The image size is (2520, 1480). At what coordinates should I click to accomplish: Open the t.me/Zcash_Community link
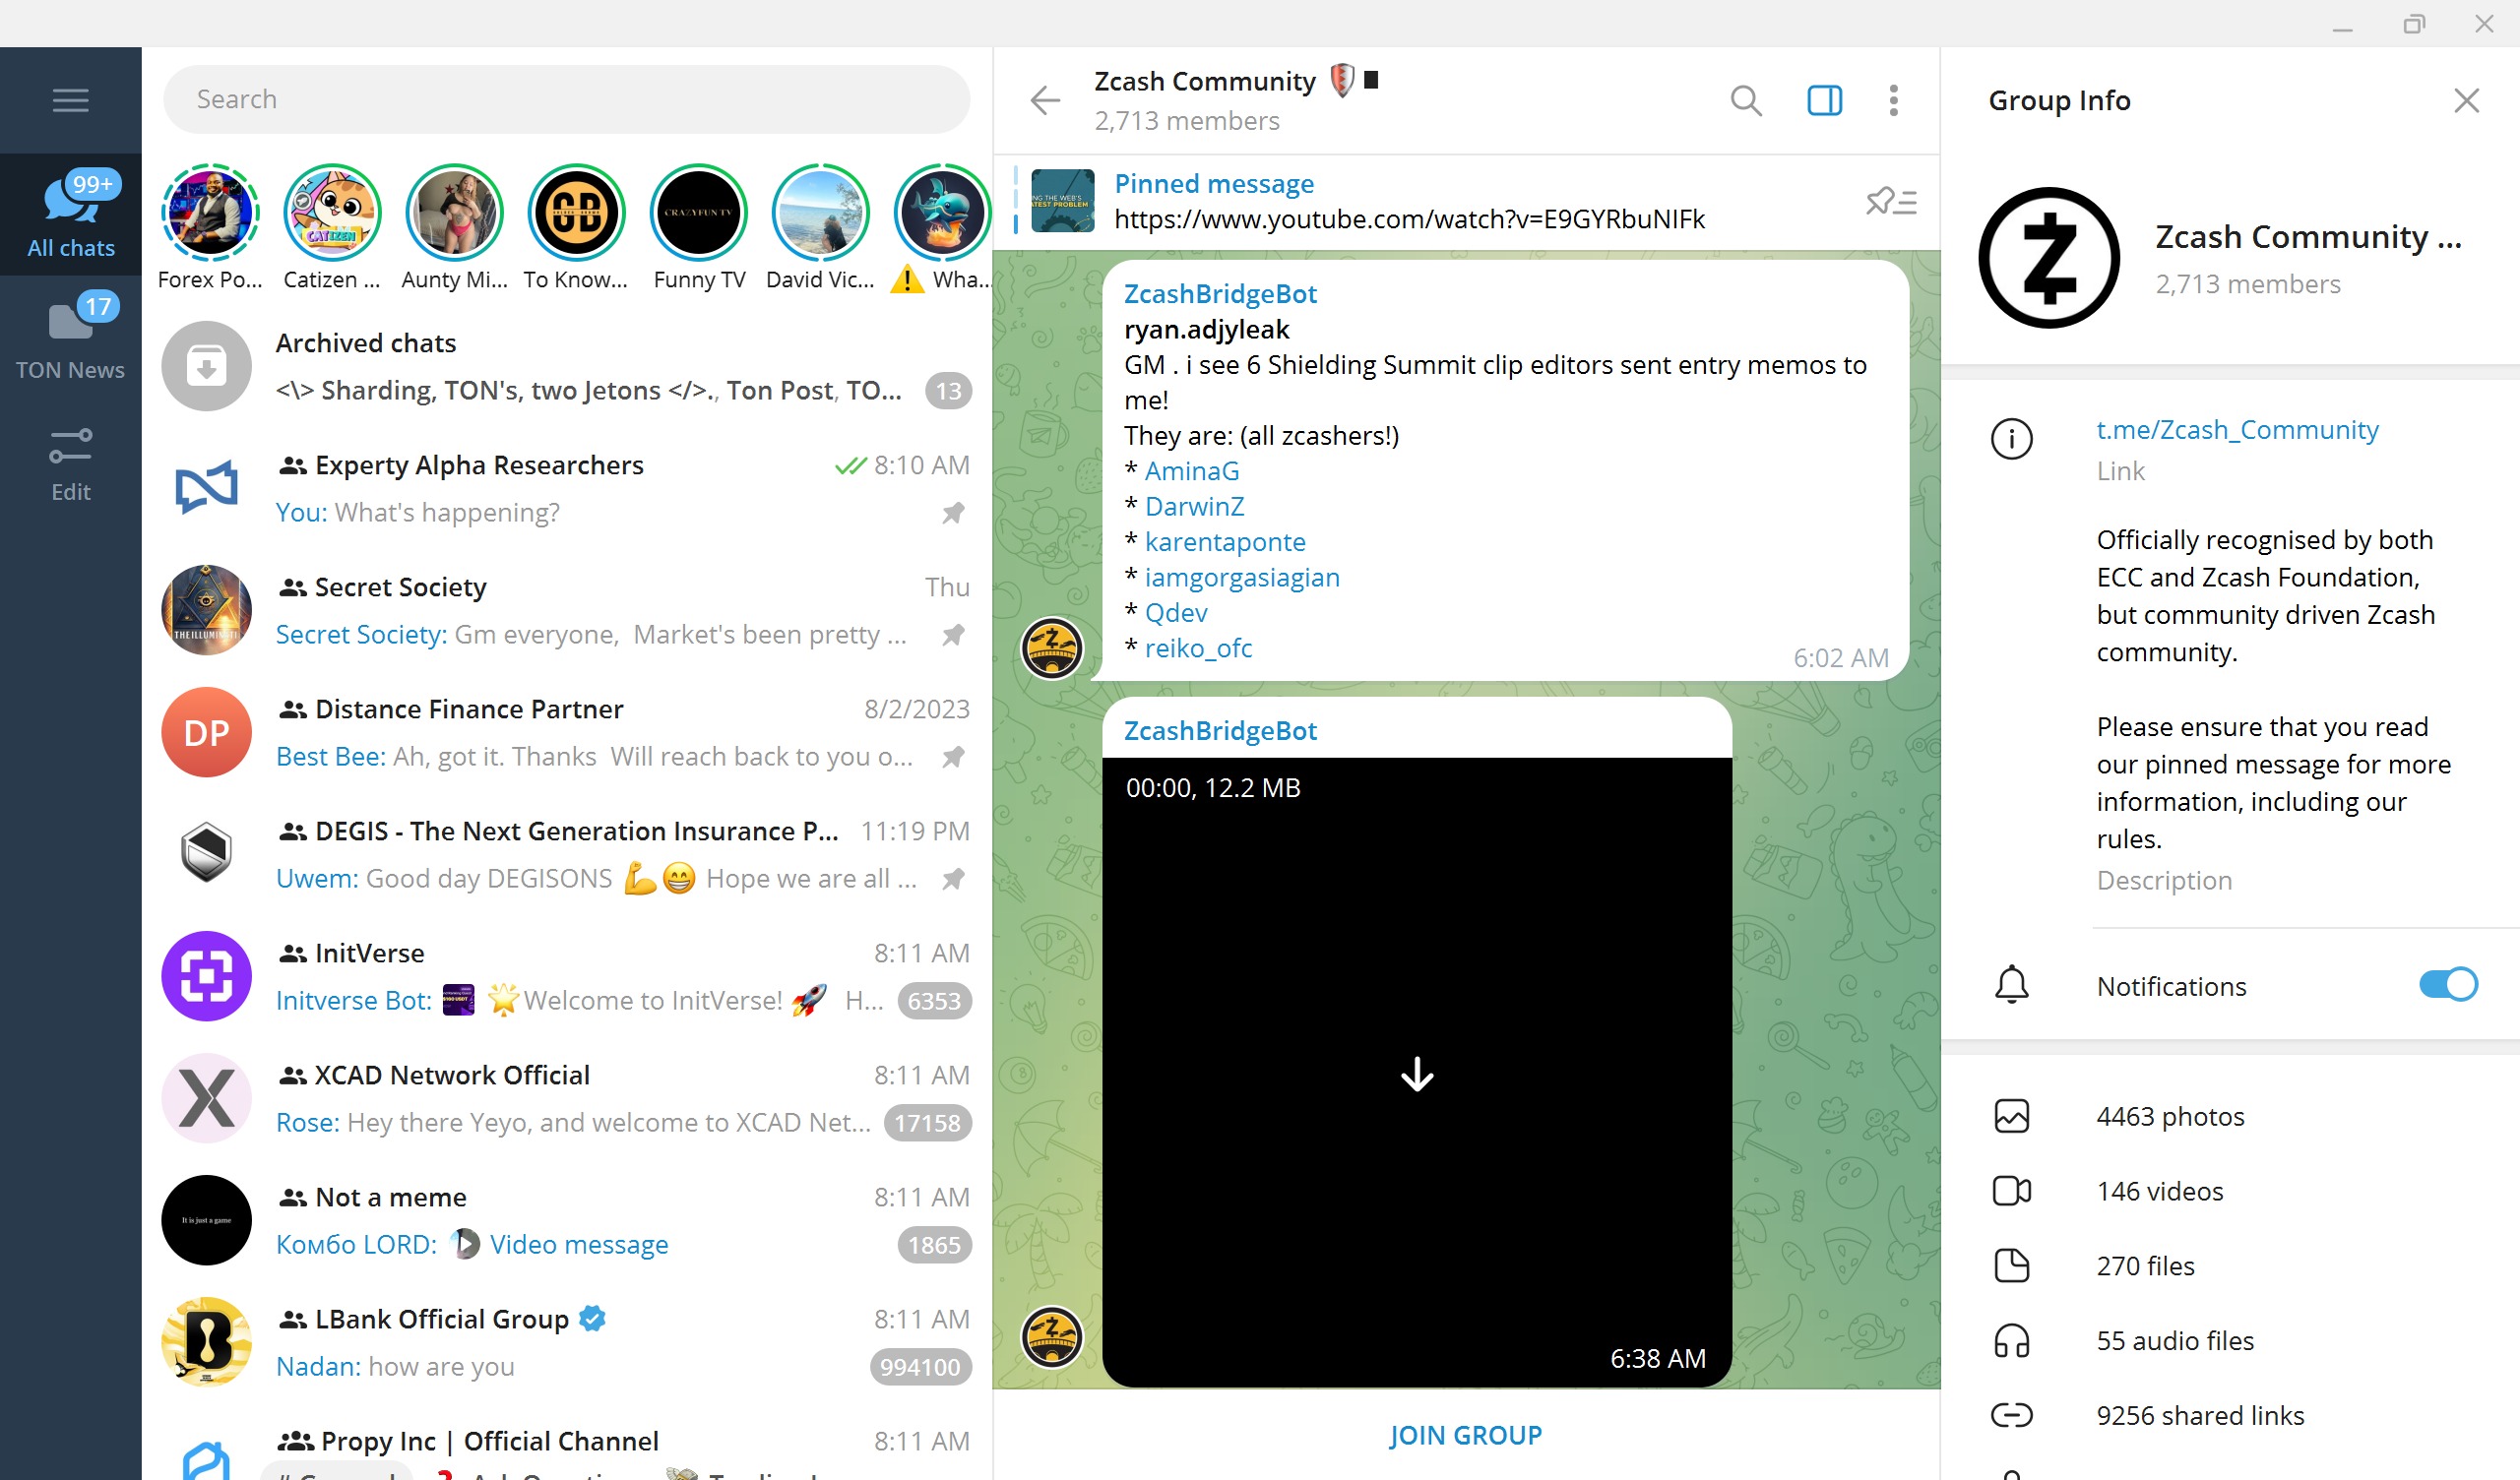pos(2237,430)
